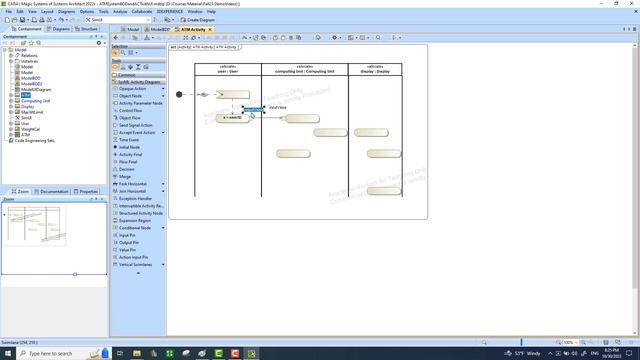Close the ATM Activity tab
Viewport: 640px width, 360px height.
(210, 29)
